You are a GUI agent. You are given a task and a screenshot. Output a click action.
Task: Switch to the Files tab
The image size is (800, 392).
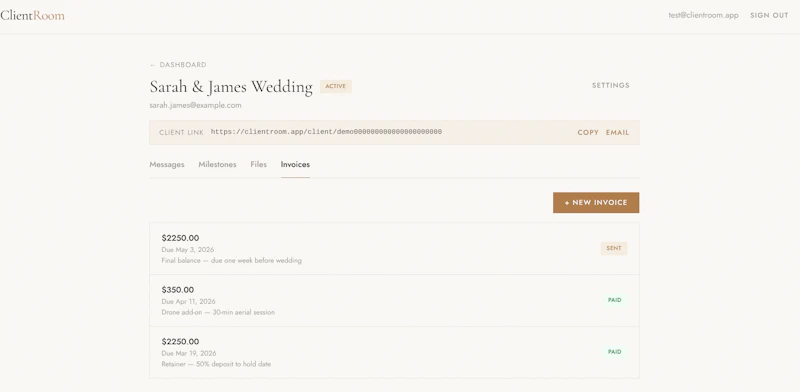259,164
